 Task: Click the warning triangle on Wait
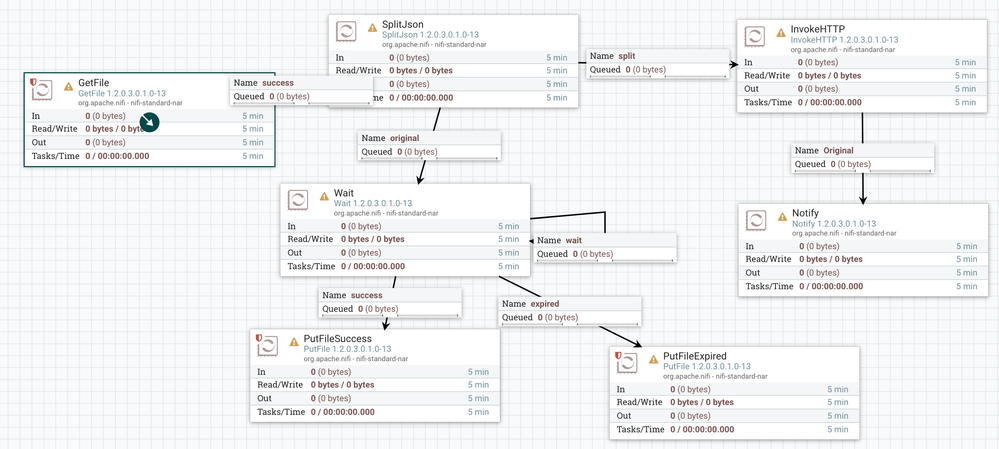pos(323,197)
